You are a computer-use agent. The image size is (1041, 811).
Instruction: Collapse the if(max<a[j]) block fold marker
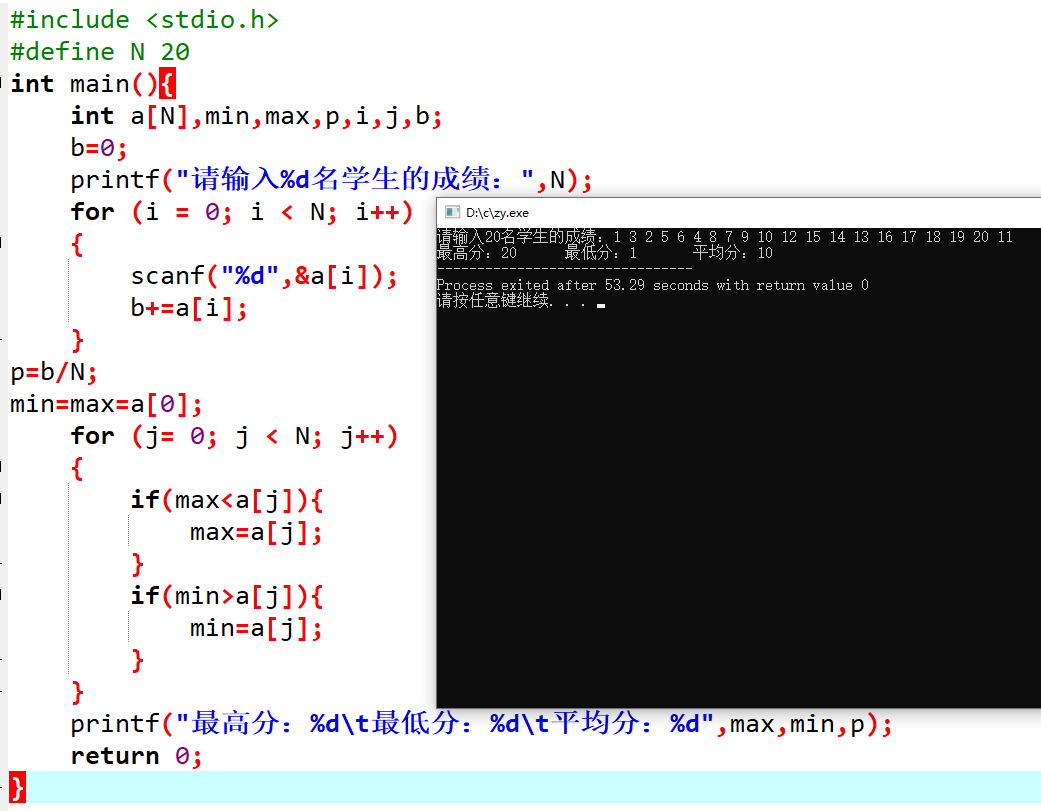click(3, 499)
